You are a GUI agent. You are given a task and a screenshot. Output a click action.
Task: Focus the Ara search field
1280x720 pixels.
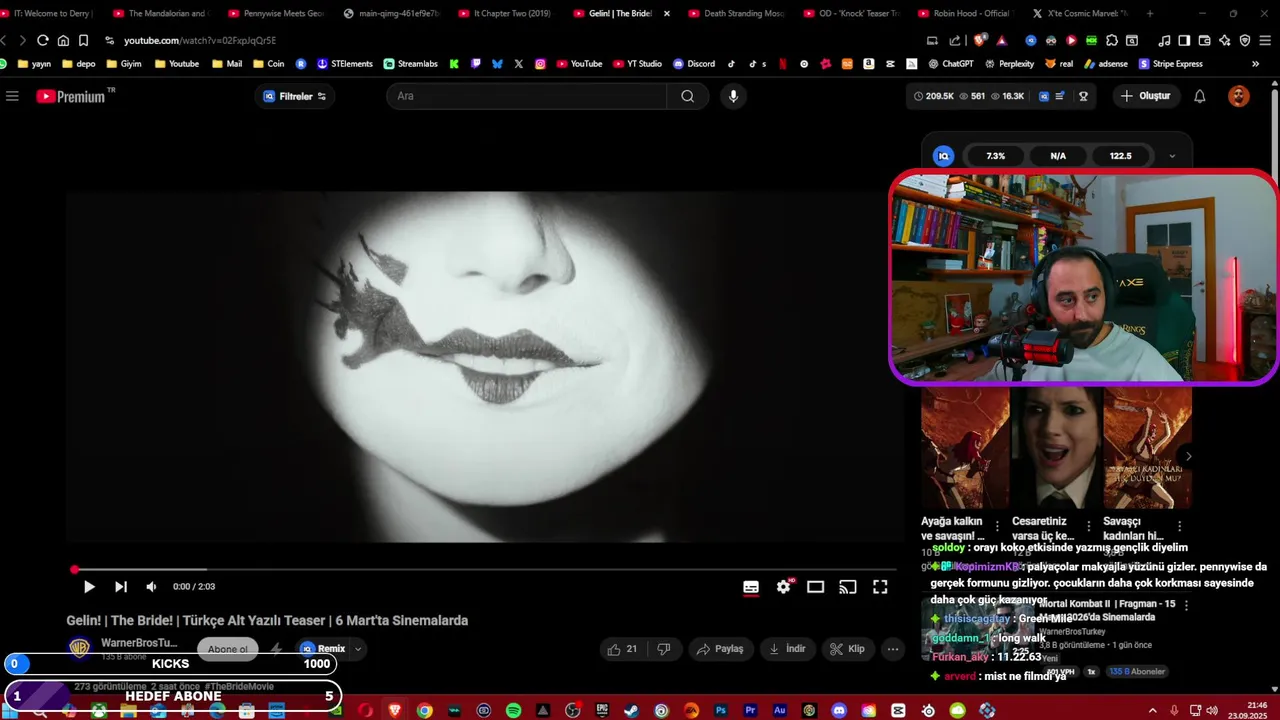coord(526,96)
